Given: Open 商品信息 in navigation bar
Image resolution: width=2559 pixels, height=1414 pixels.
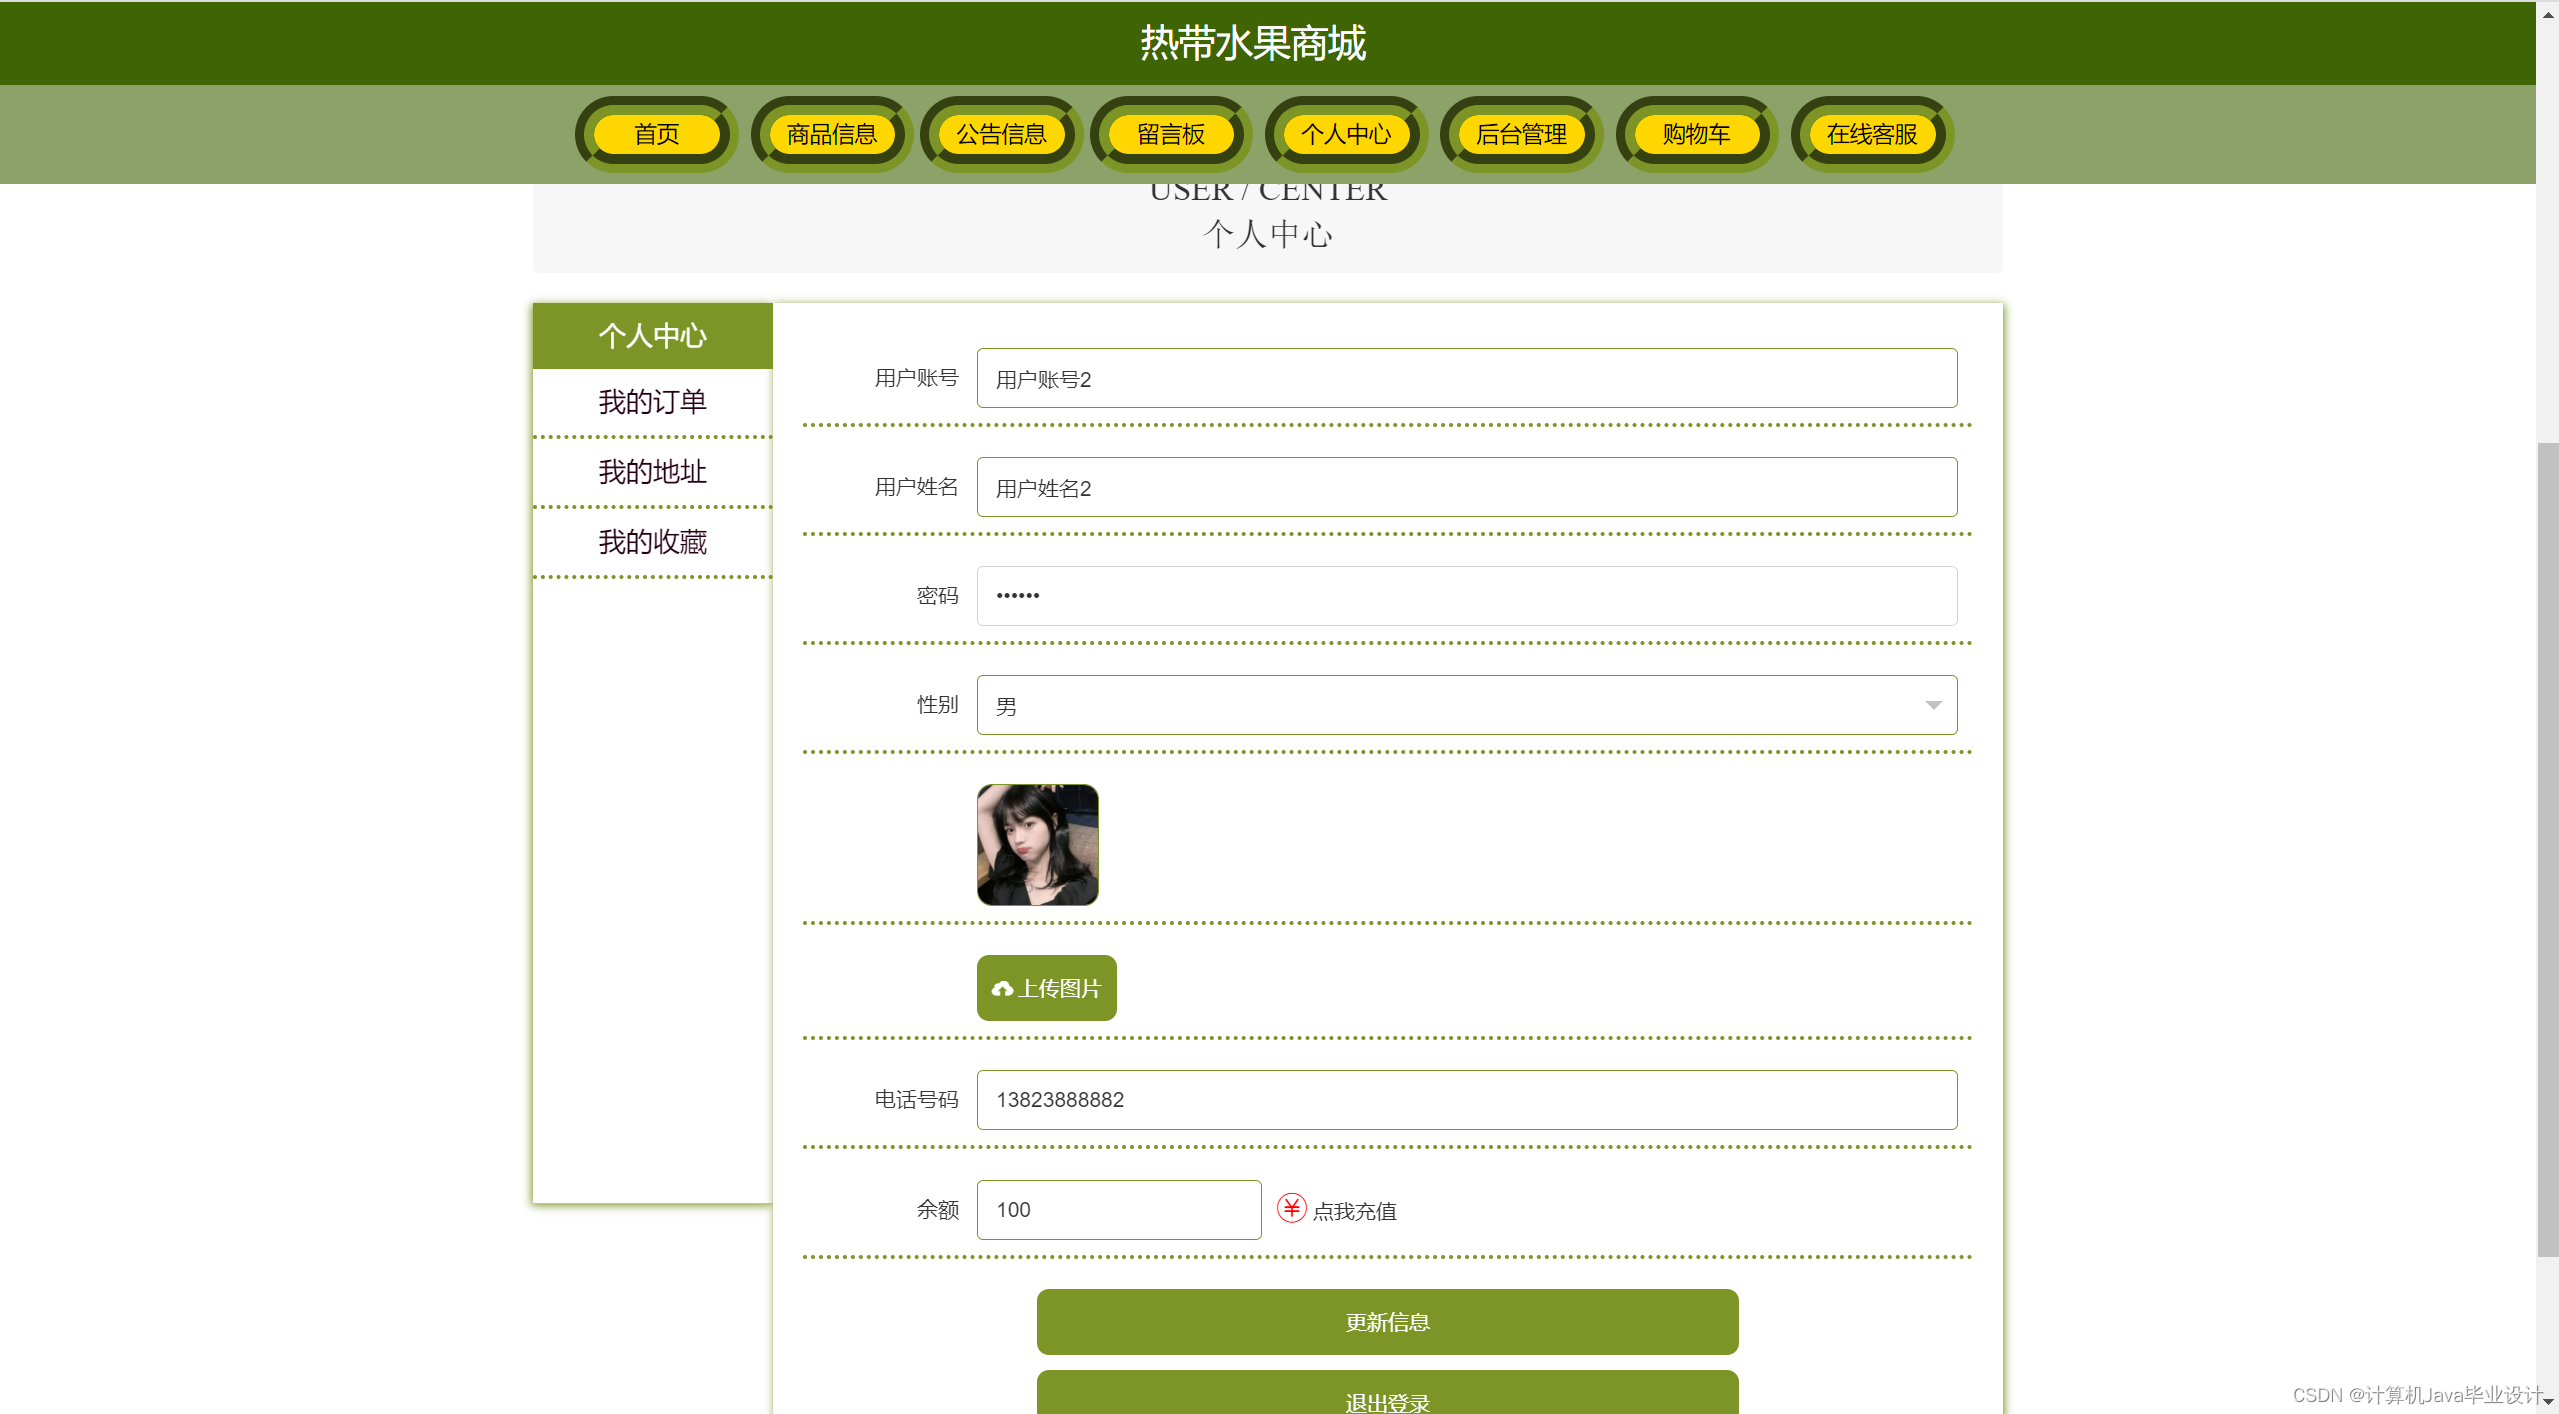Looking at the screenshot, I should tap(831, 134).
